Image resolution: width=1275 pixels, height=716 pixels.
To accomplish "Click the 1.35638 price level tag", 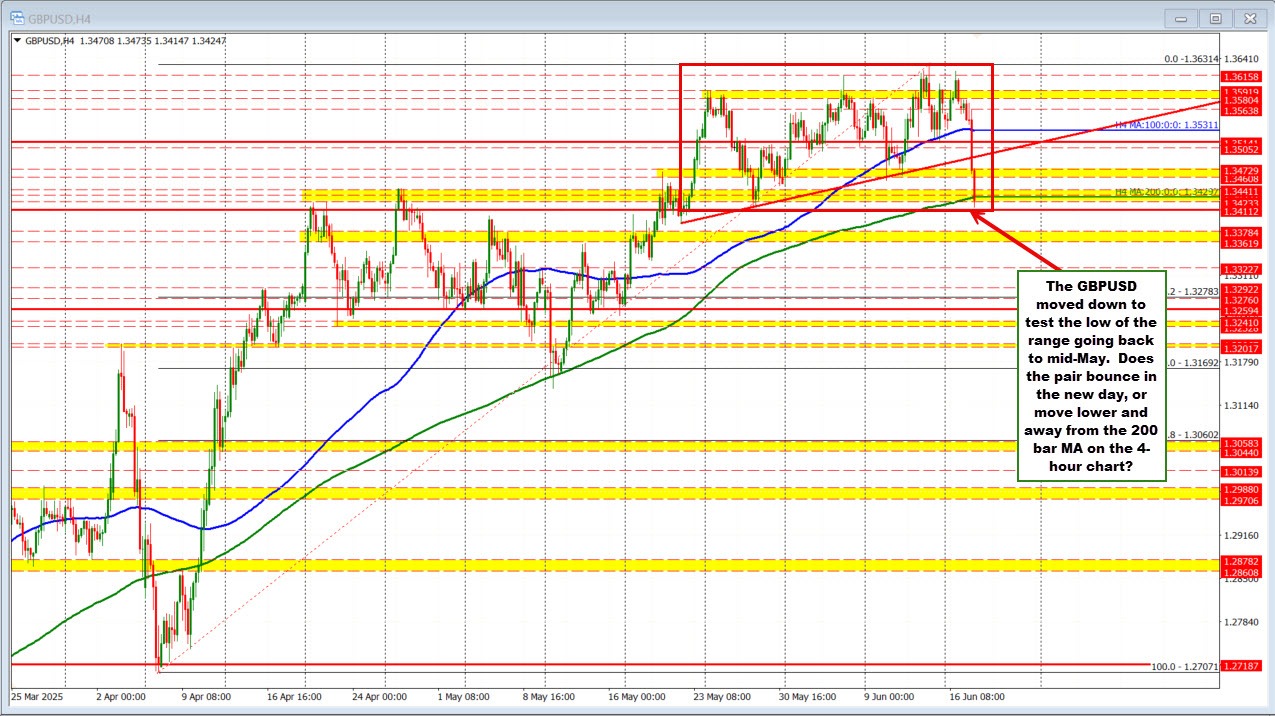I will coord(1240,111).
